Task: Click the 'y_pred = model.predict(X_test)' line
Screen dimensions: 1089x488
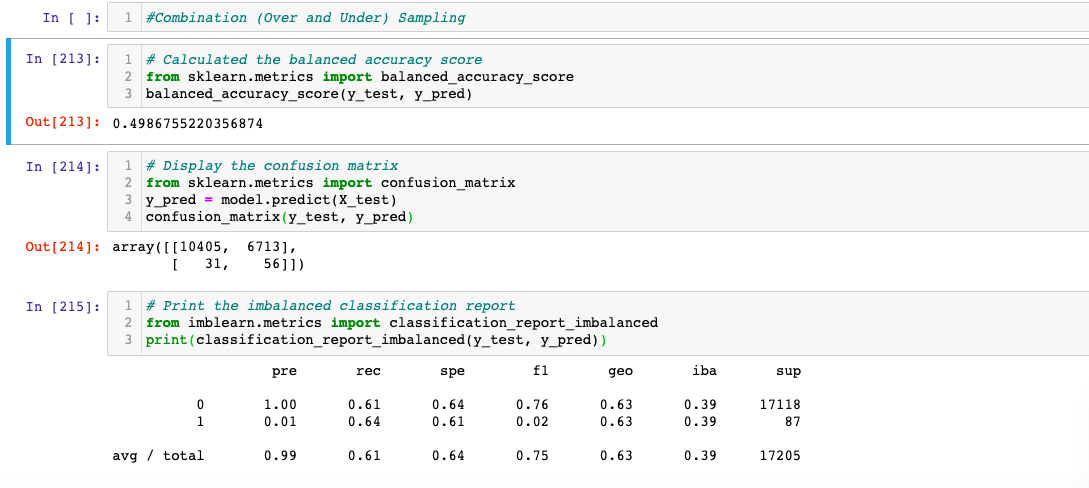Action: 271,201
